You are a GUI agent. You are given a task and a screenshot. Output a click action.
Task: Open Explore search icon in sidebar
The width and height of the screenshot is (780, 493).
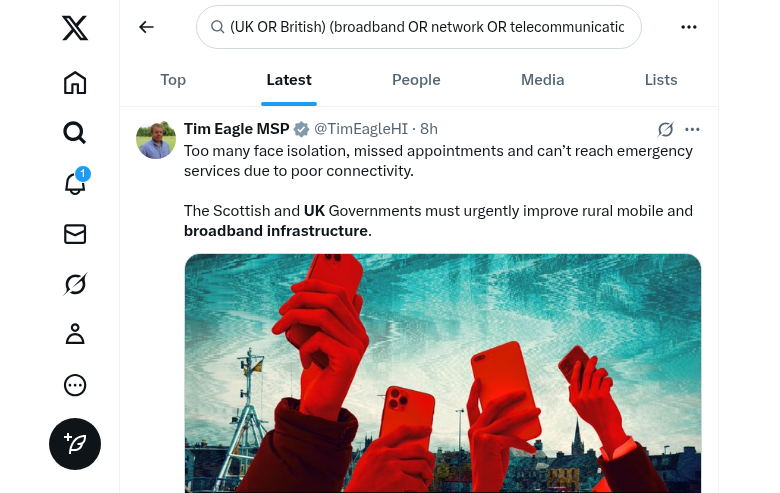pos(75,132)
